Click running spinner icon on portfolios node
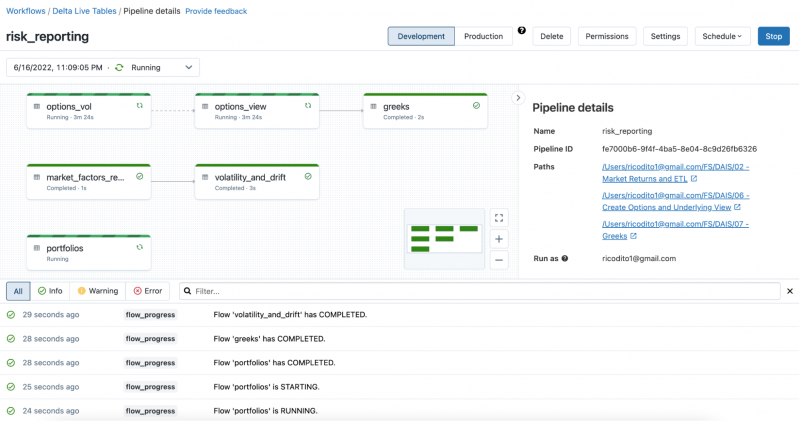 139,247
